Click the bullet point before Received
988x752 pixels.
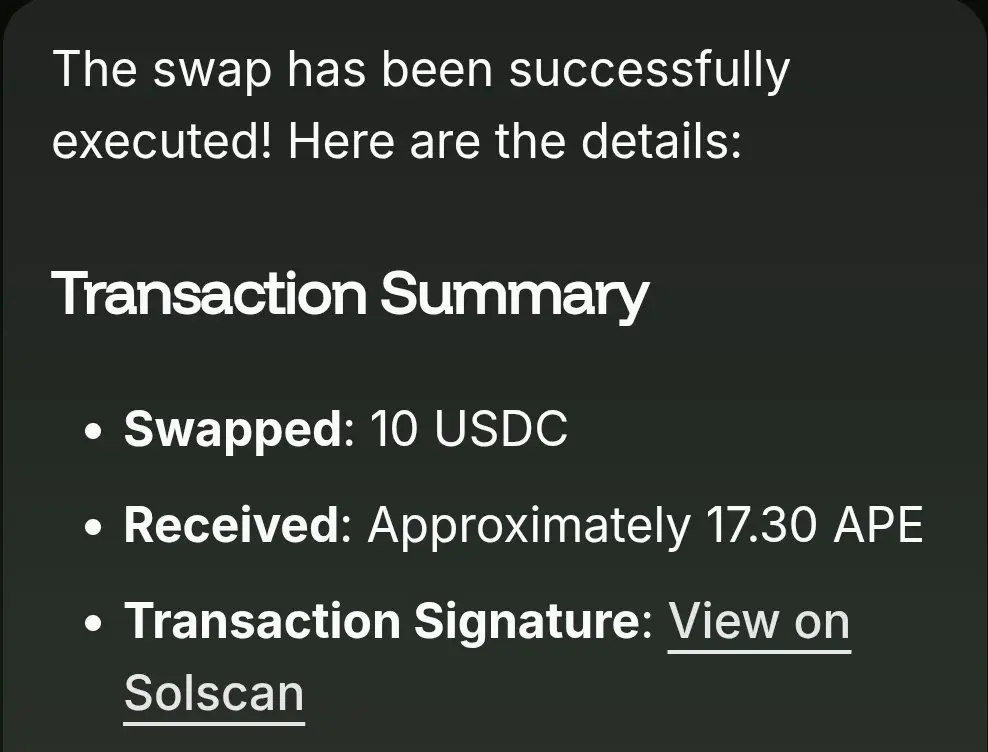(x=93, y=527)
